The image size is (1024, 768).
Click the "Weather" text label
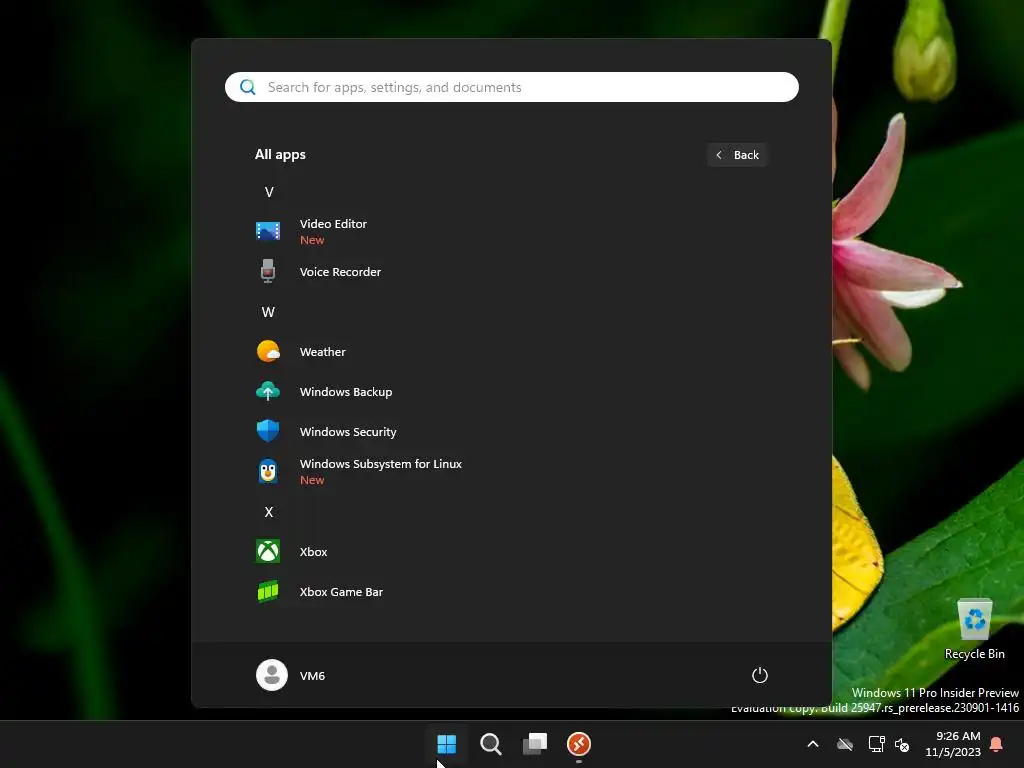pyautogui.click(x=323, y=352)
